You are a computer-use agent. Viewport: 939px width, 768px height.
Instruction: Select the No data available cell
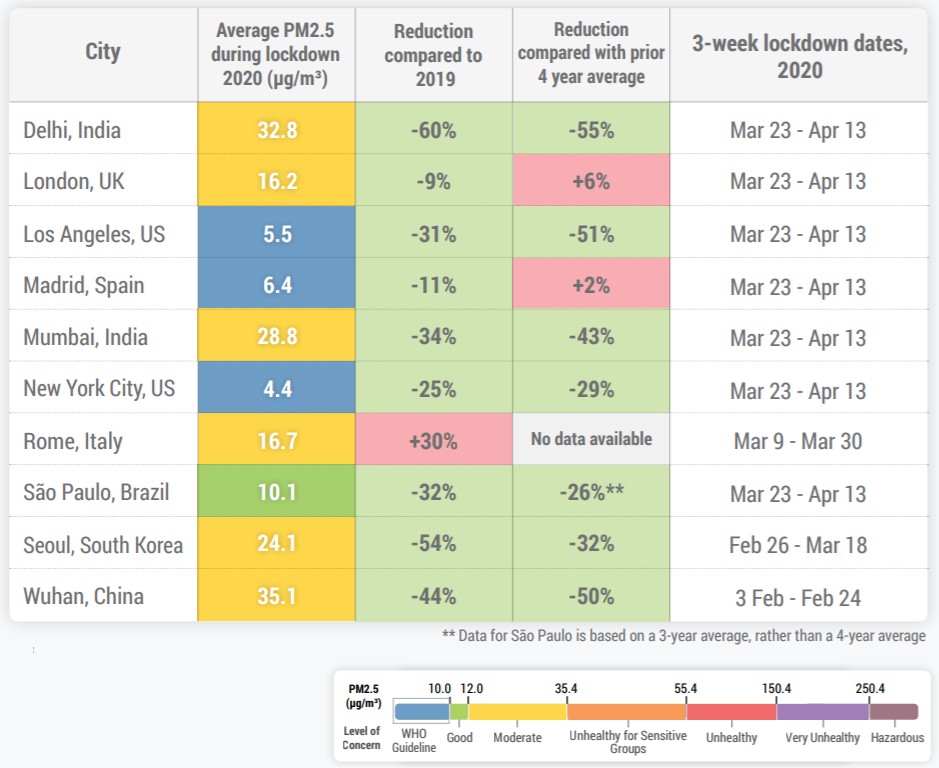coord(591,439)
